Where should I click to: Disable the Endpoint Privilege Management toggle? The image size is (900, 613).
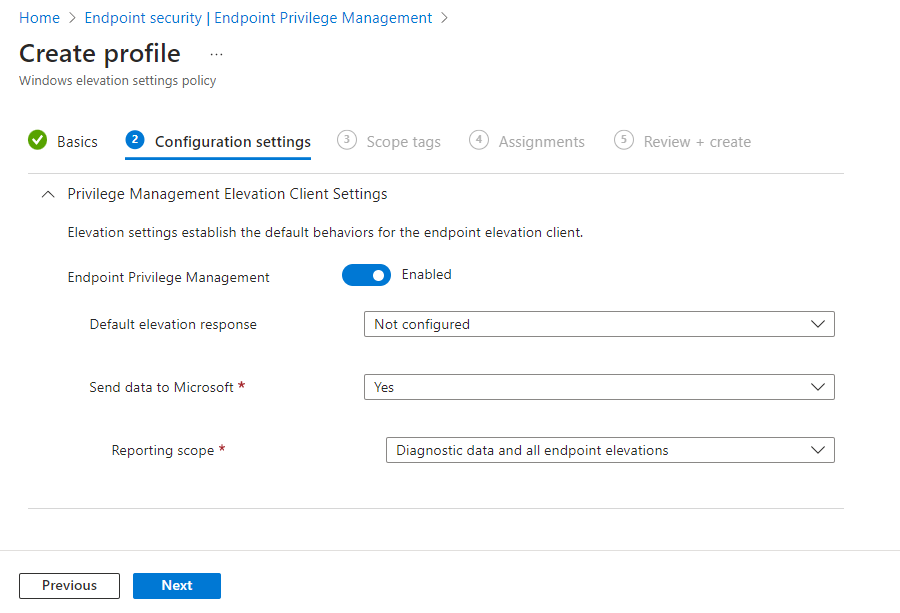pyautogui.click(x=366, y=275)
